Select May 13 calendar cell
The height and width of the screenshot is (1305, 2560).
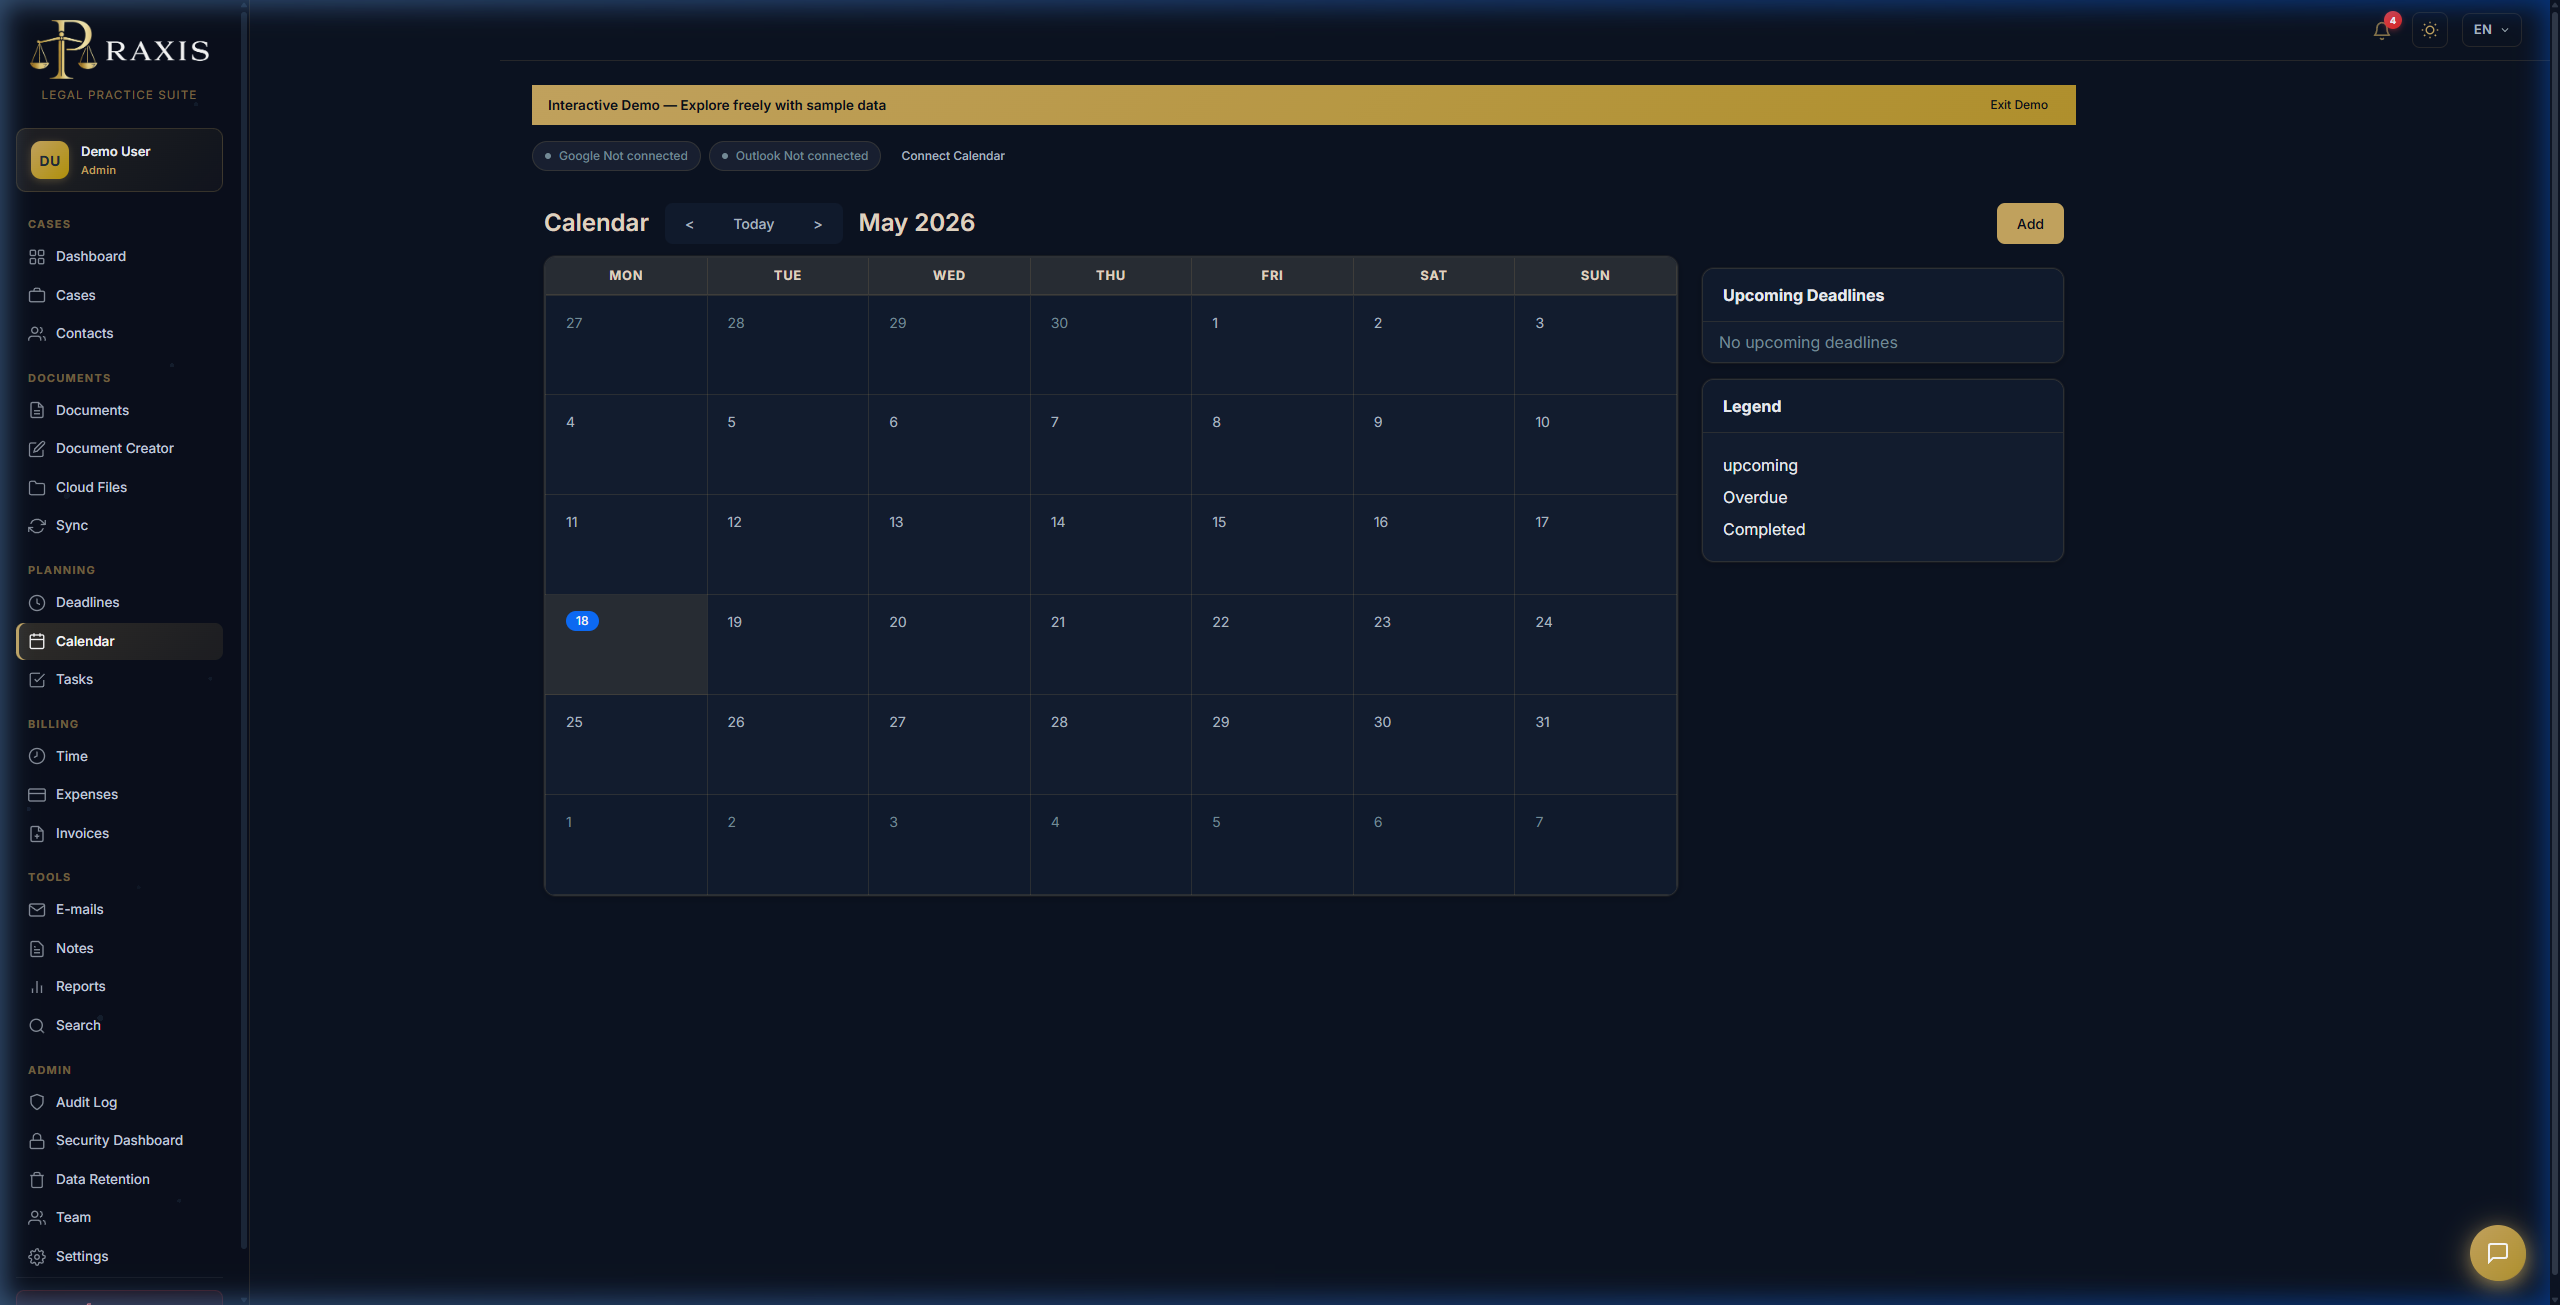pos(949,544)
